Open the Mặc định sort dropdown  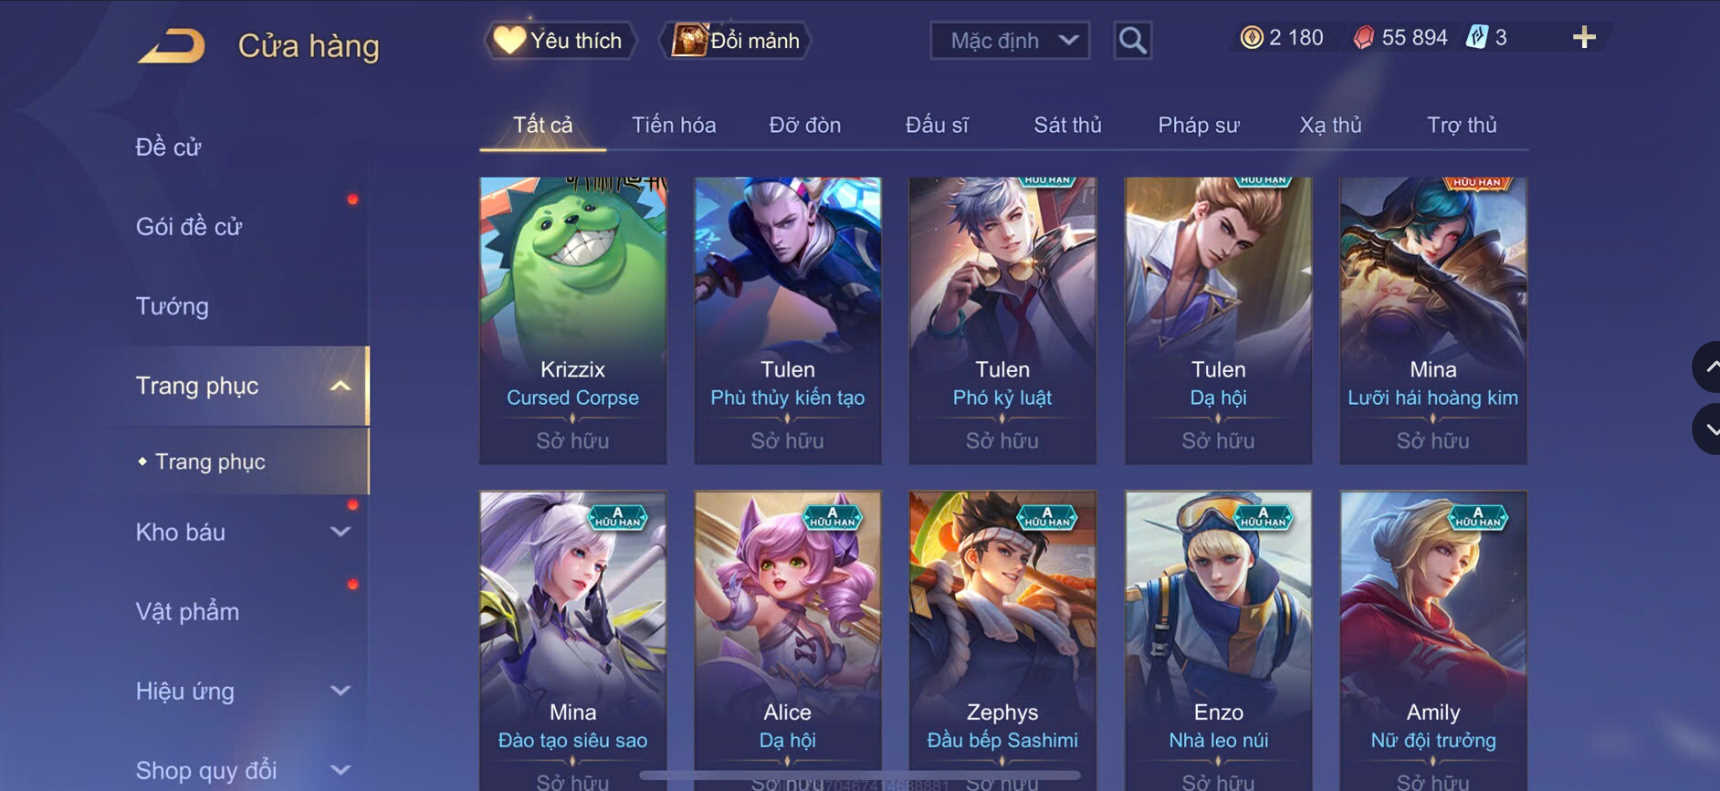(x=1010, y=41)
